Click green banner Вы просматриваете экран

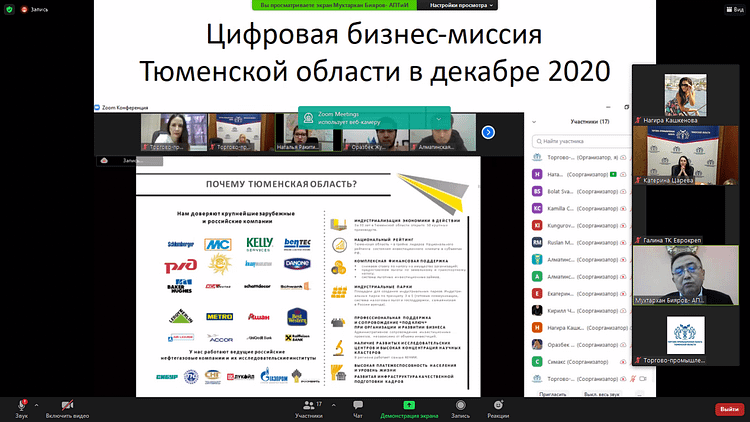pyautogui.click(x=334, y=5)
